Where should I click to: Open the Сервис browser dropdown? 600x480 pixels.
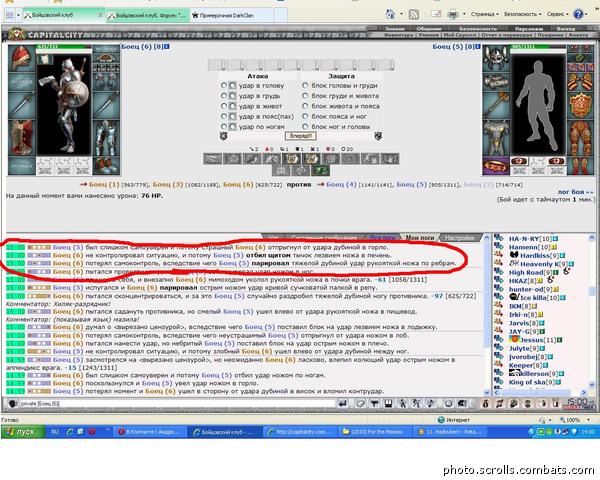558,14
